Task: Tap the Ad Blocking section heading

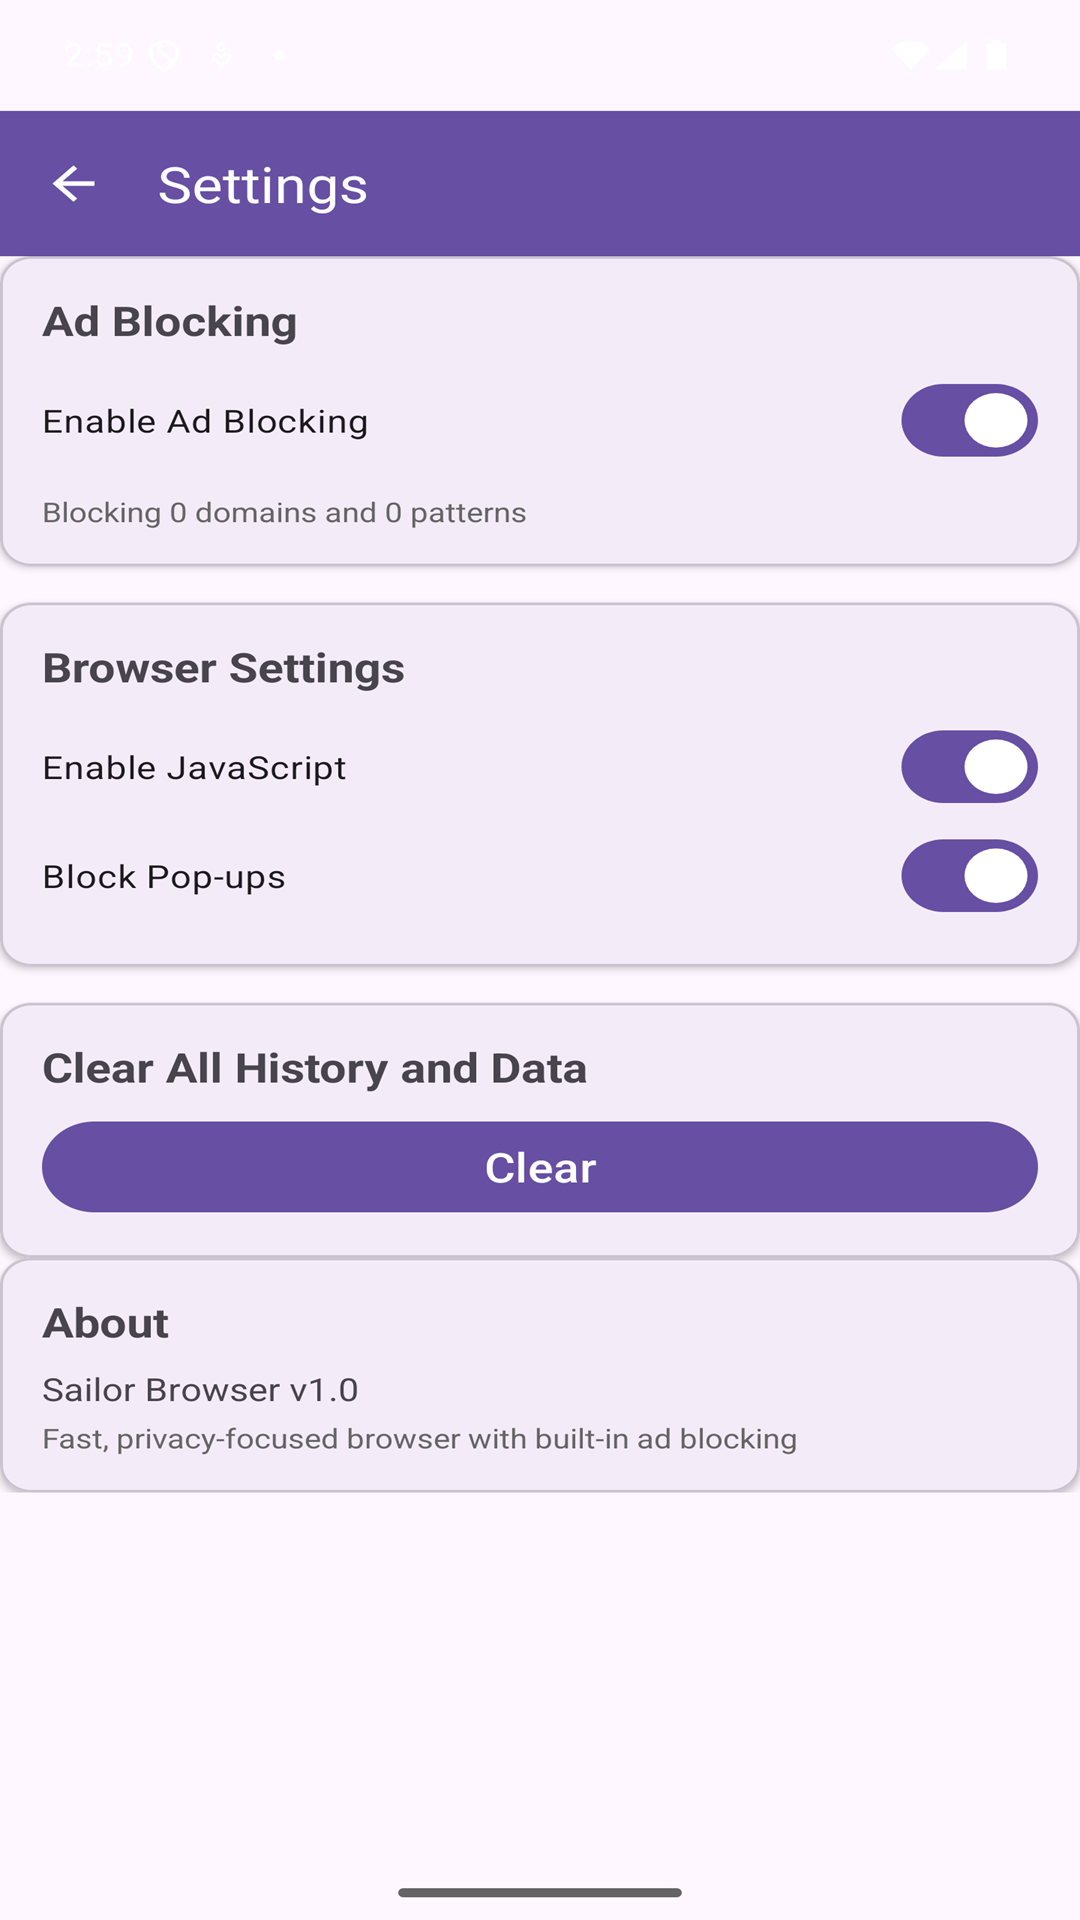Action: (x=170, y=322)
